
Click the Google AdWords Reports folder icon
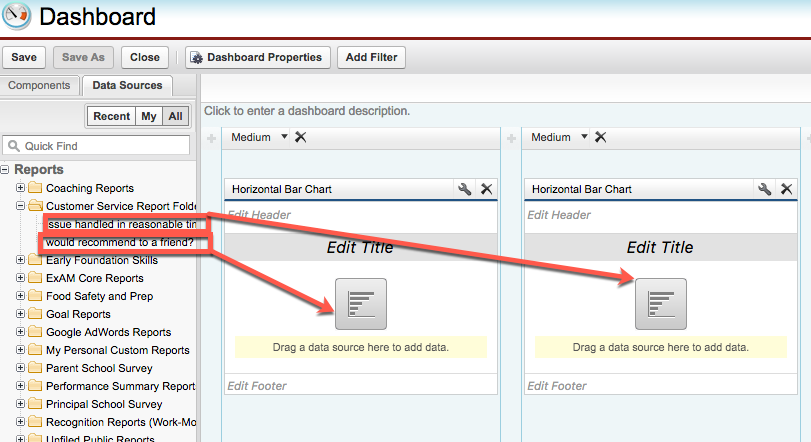pos(35,331)
